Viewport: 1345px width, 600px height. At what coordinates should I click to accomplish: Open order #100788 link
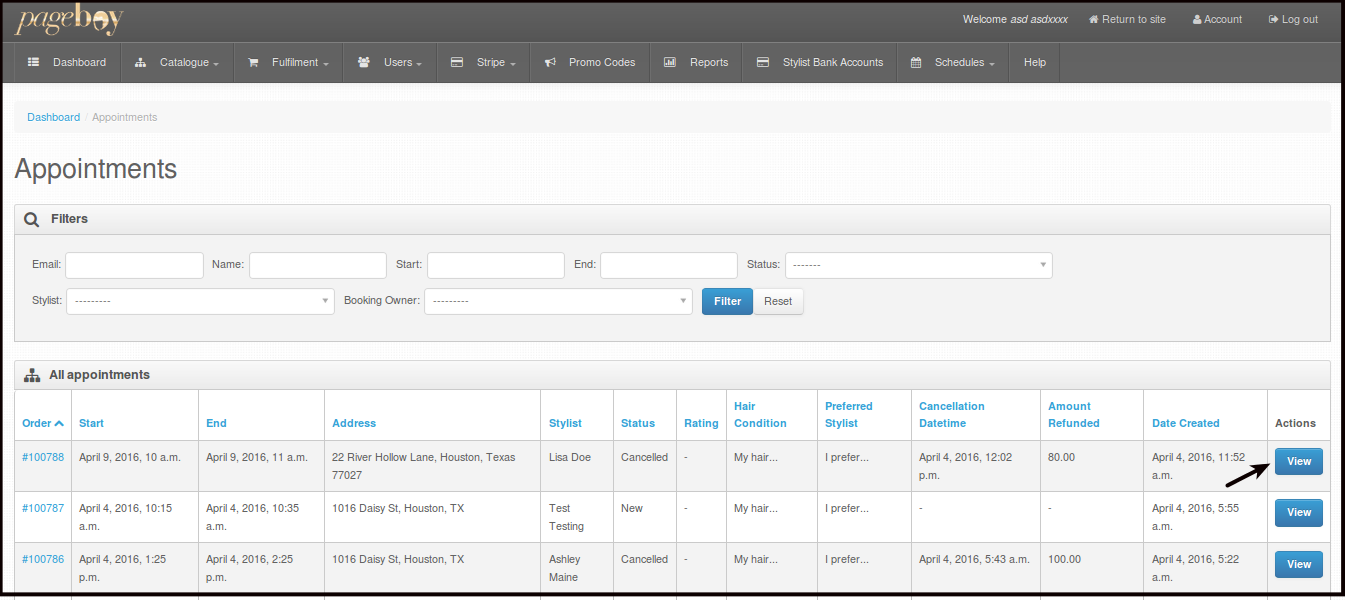point(43,457)
